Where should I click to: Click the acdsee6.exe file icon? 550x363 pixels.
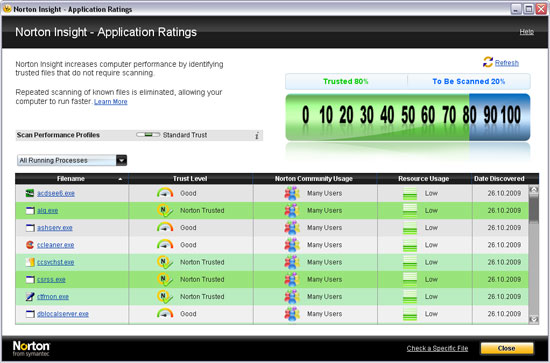coord(30,193)
